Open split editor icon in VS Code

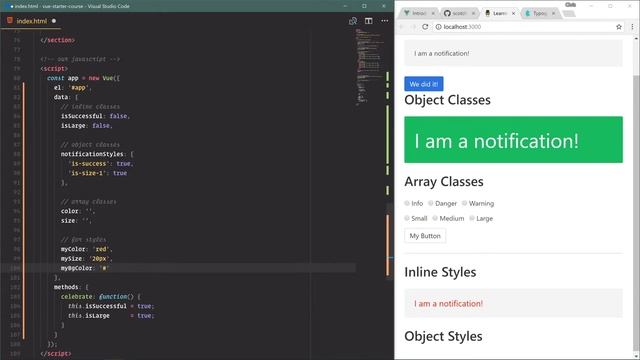coord(369,21)
